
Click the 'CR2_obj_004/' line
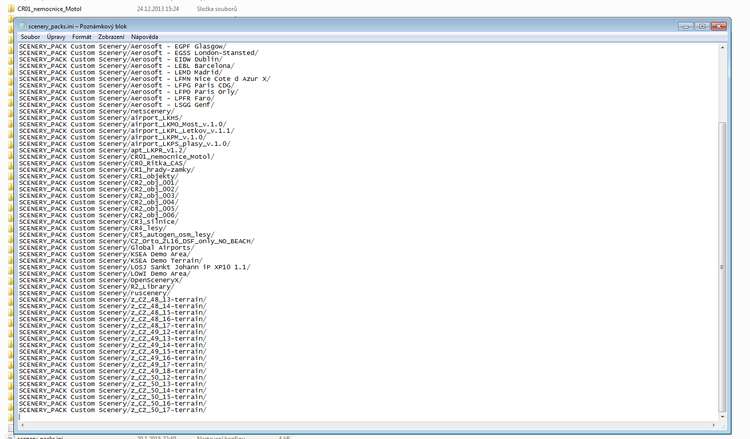99,202
